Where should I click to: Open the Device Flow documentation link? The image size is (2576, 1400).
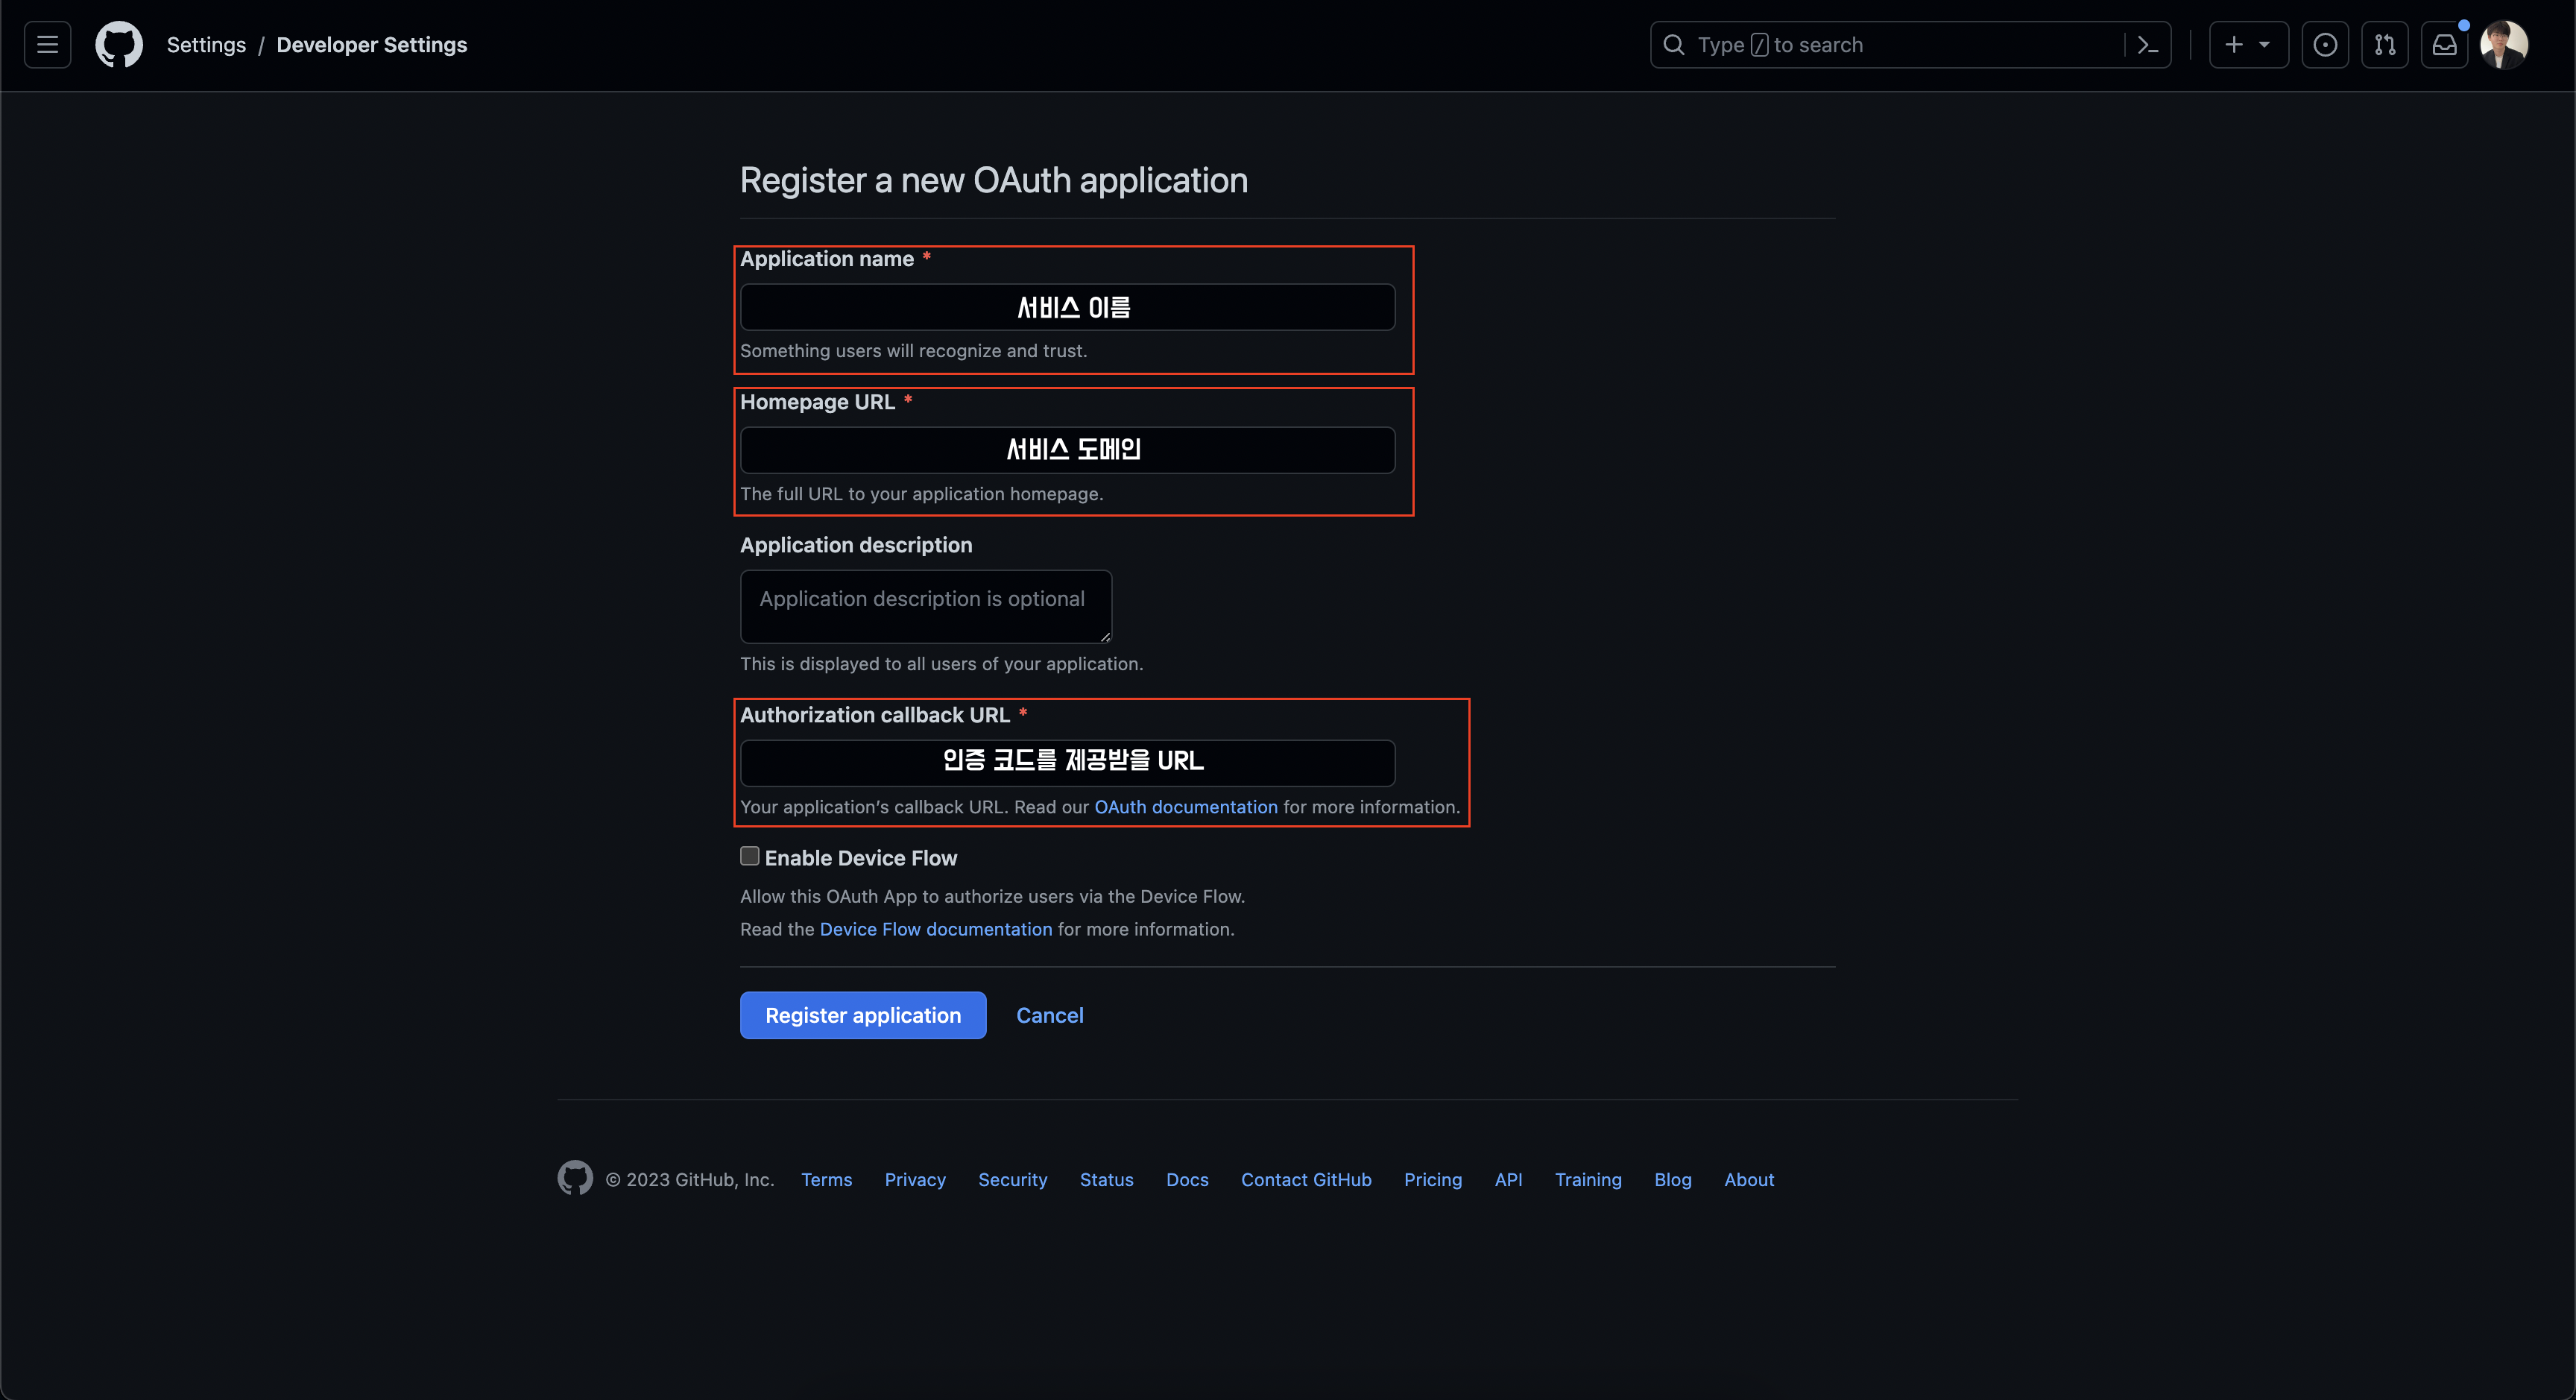[x=935, y=929]
